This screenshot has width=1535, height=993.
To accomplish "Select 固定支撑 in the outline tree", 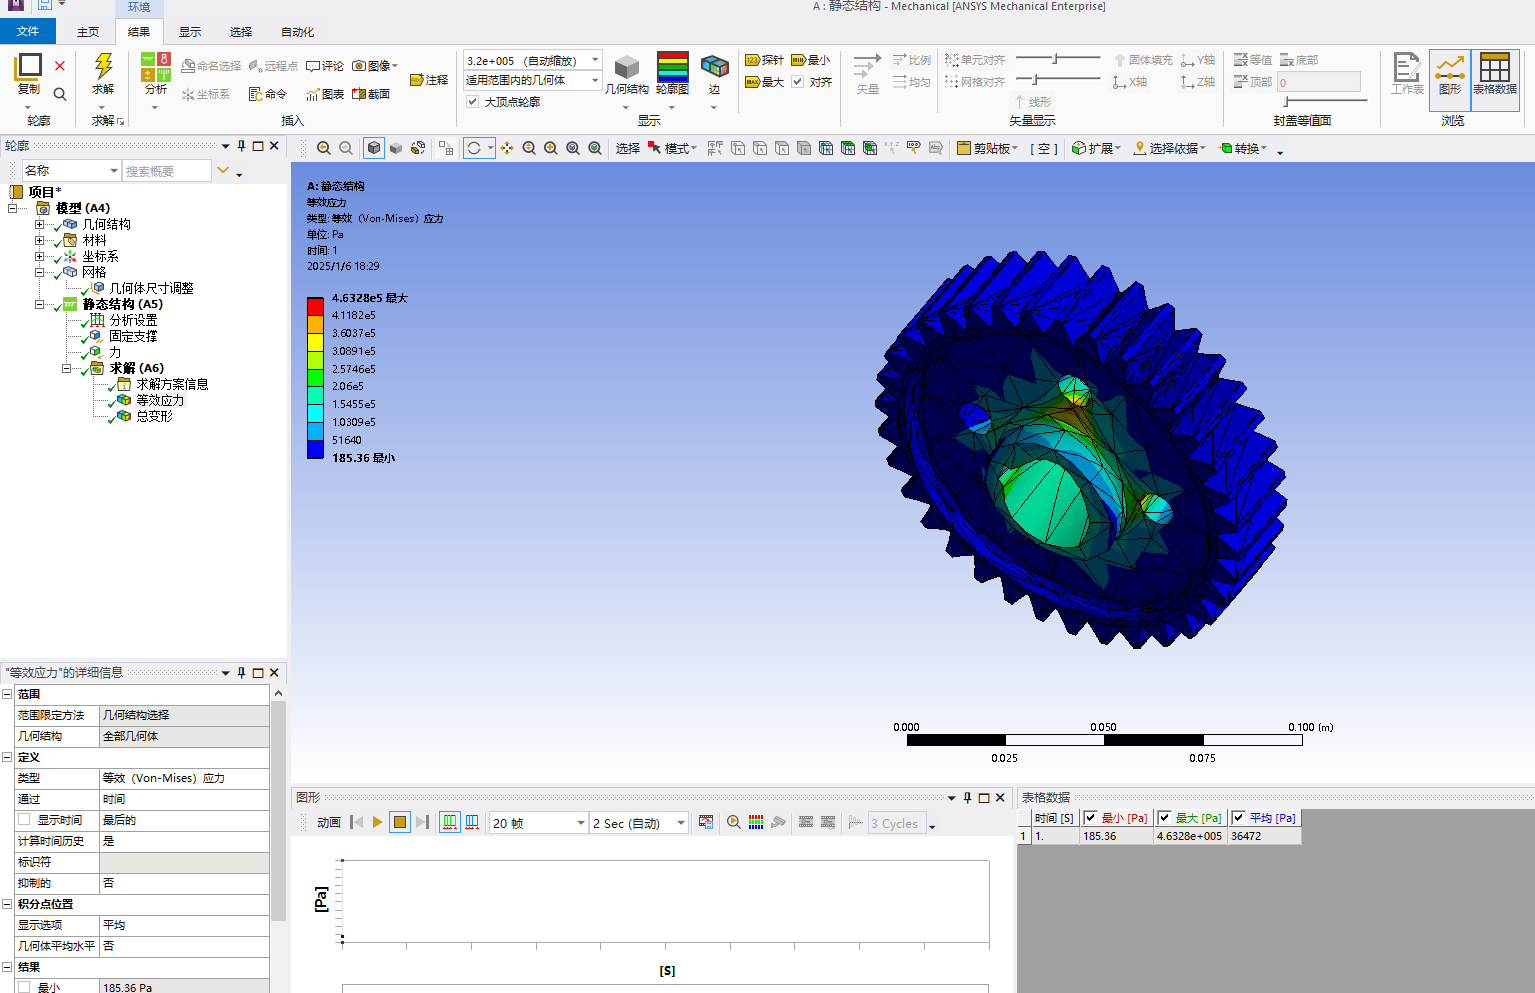I will (133, 336).
